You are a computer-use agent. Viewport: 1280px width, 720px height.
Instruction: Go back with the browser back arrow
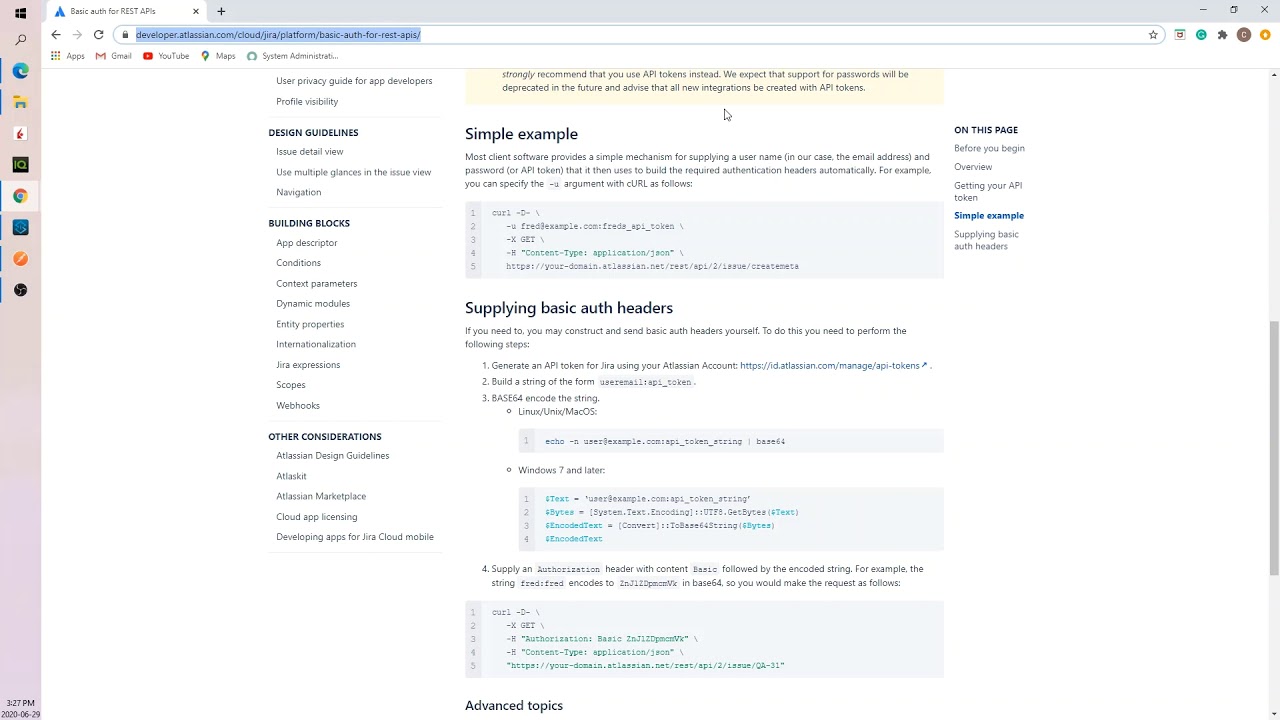point(56,34)
